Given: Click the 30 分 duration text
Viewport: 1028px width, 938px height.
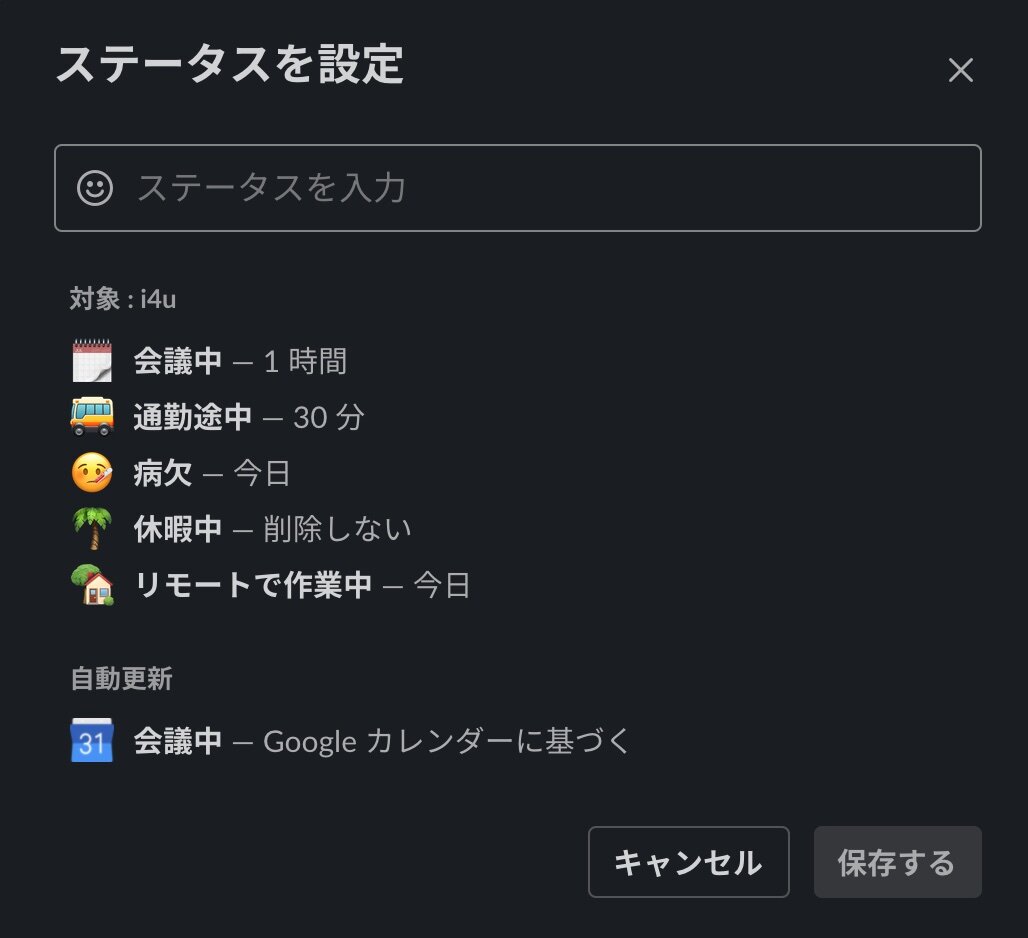Looking at the screenshot, I should [x=328, y=418].
